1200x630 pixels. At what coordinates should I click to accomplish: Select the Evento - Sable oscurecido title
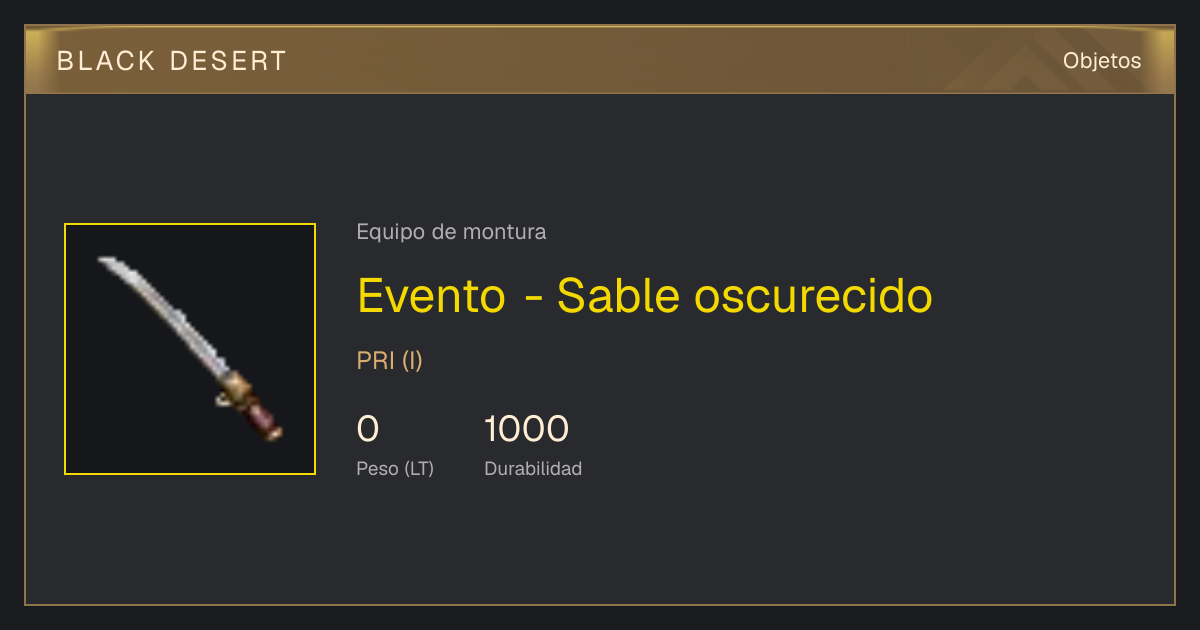click(x=644, y=295)
